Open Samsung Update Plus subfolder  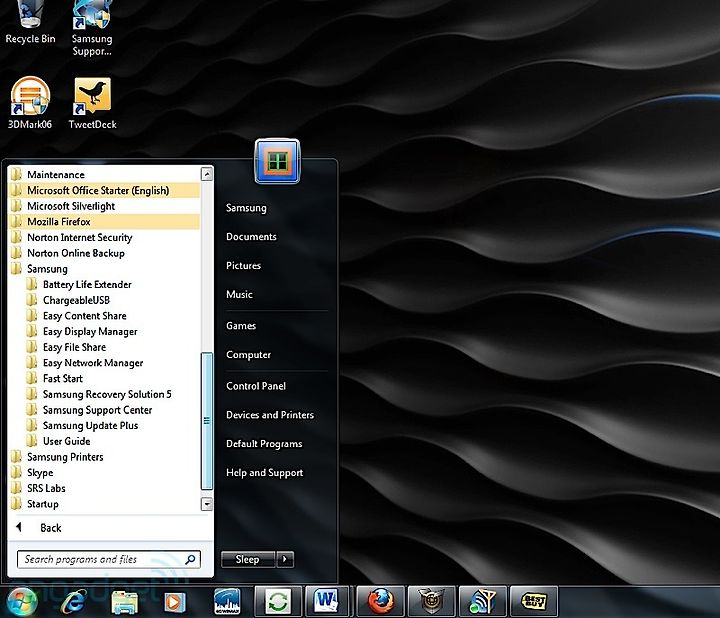tap(104, 425)
